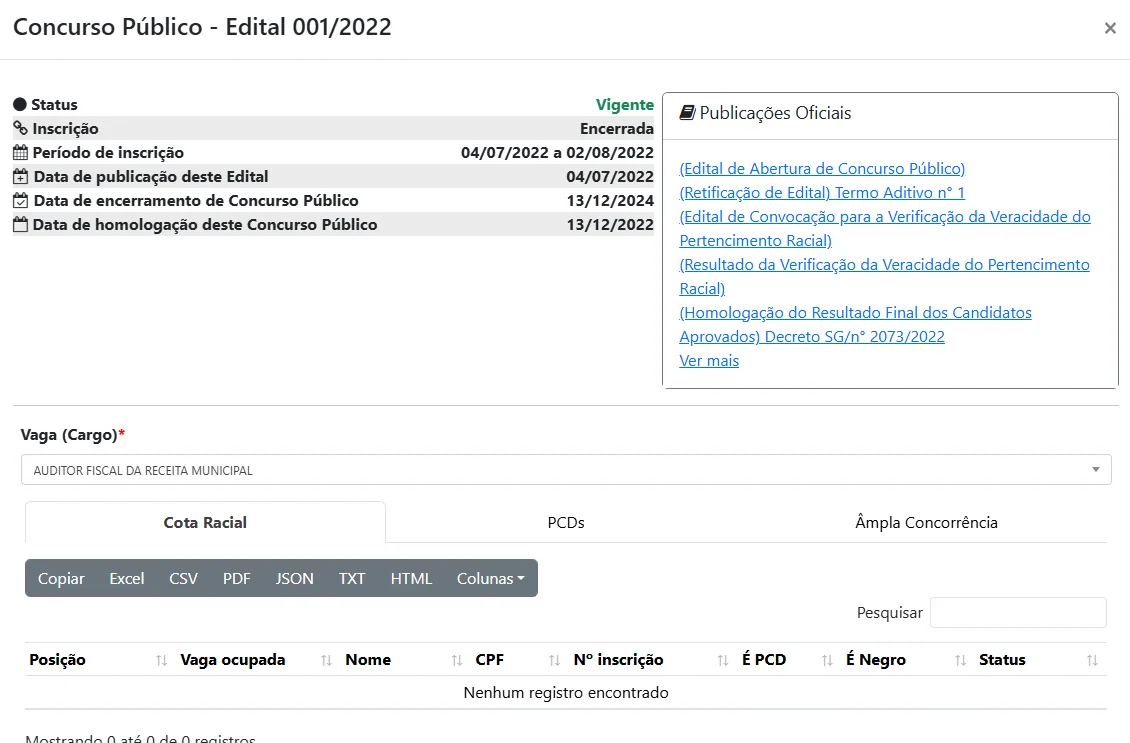Image resolution: width=1130 pixels, height=743 pixels.
Task: Sort by Nome column arrows
Action: (457, 660)
